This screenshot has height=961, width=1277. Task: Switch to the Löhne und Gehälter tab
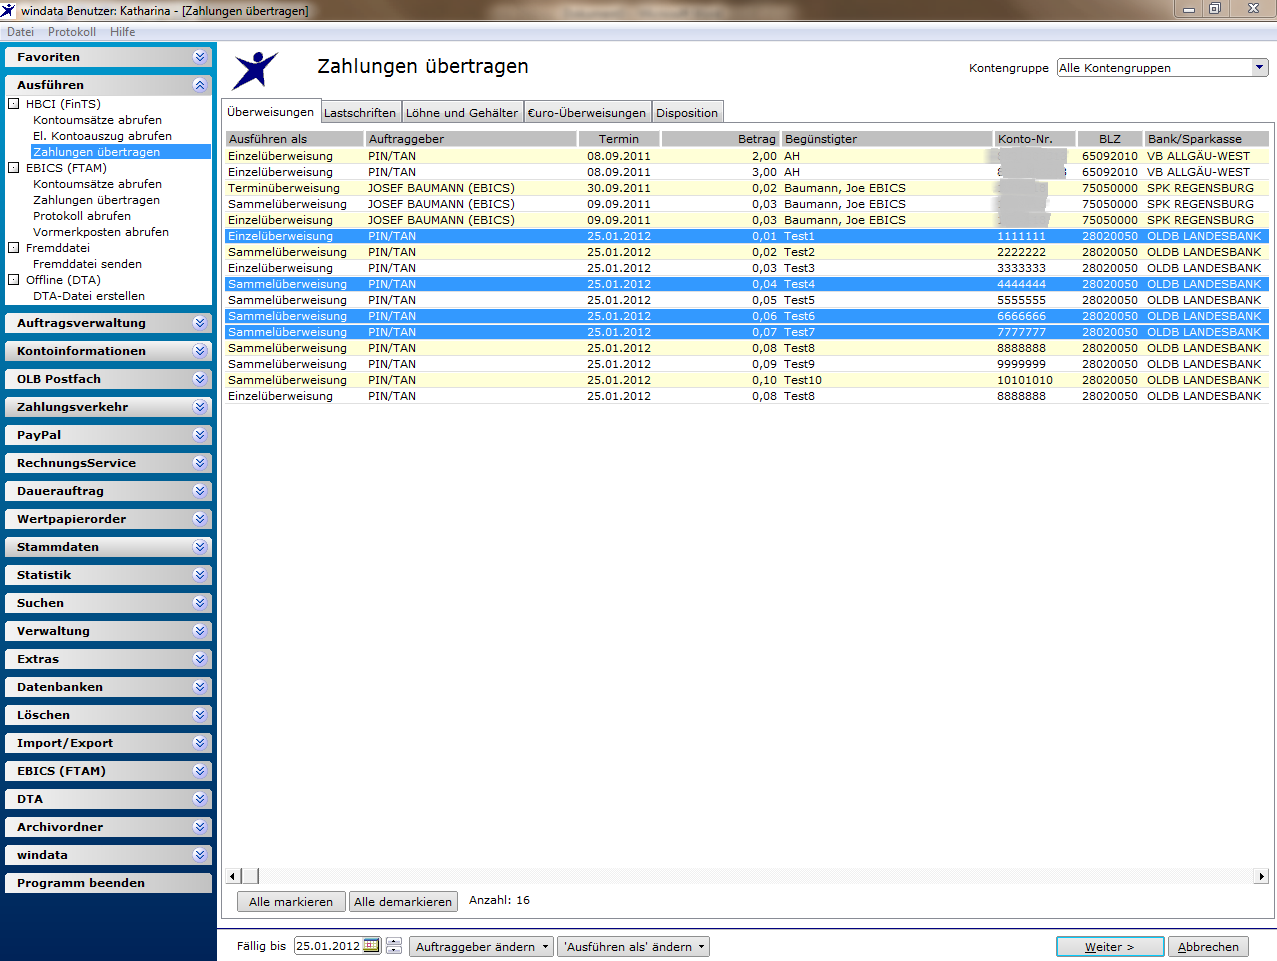[x=462, y=113]
